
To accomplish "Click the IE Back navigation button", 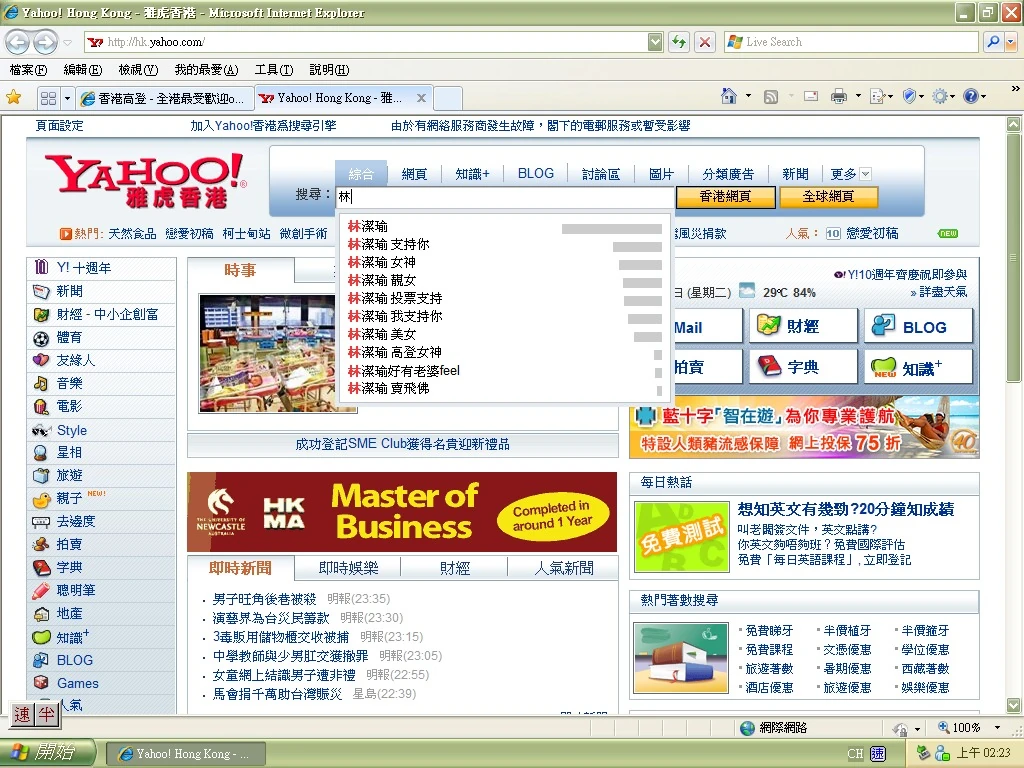I will click(x=18, y=42).
